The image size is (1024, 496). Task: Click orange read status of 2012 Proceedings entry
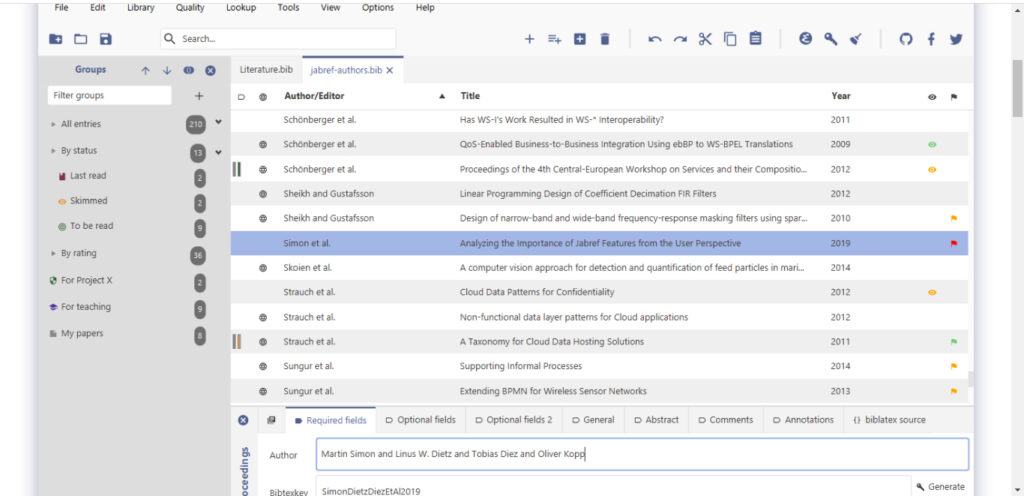tap(932, 170)
